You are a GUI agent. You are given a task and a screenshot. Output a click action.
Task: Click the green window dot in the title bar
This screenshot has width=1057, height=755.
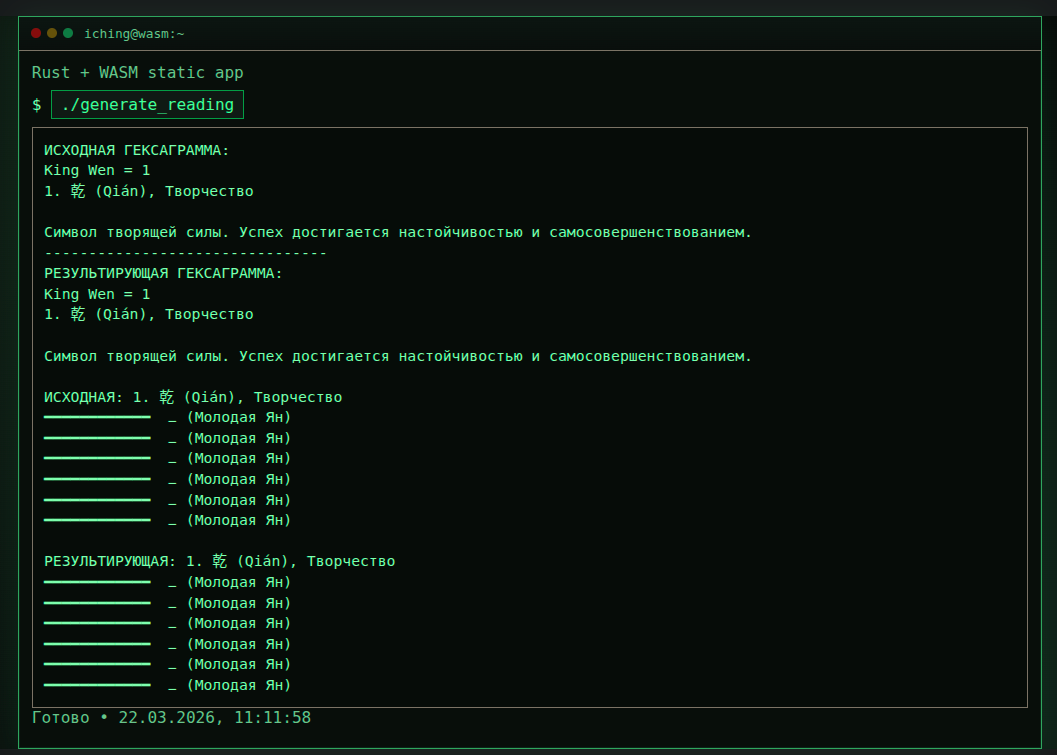[68, 33]
